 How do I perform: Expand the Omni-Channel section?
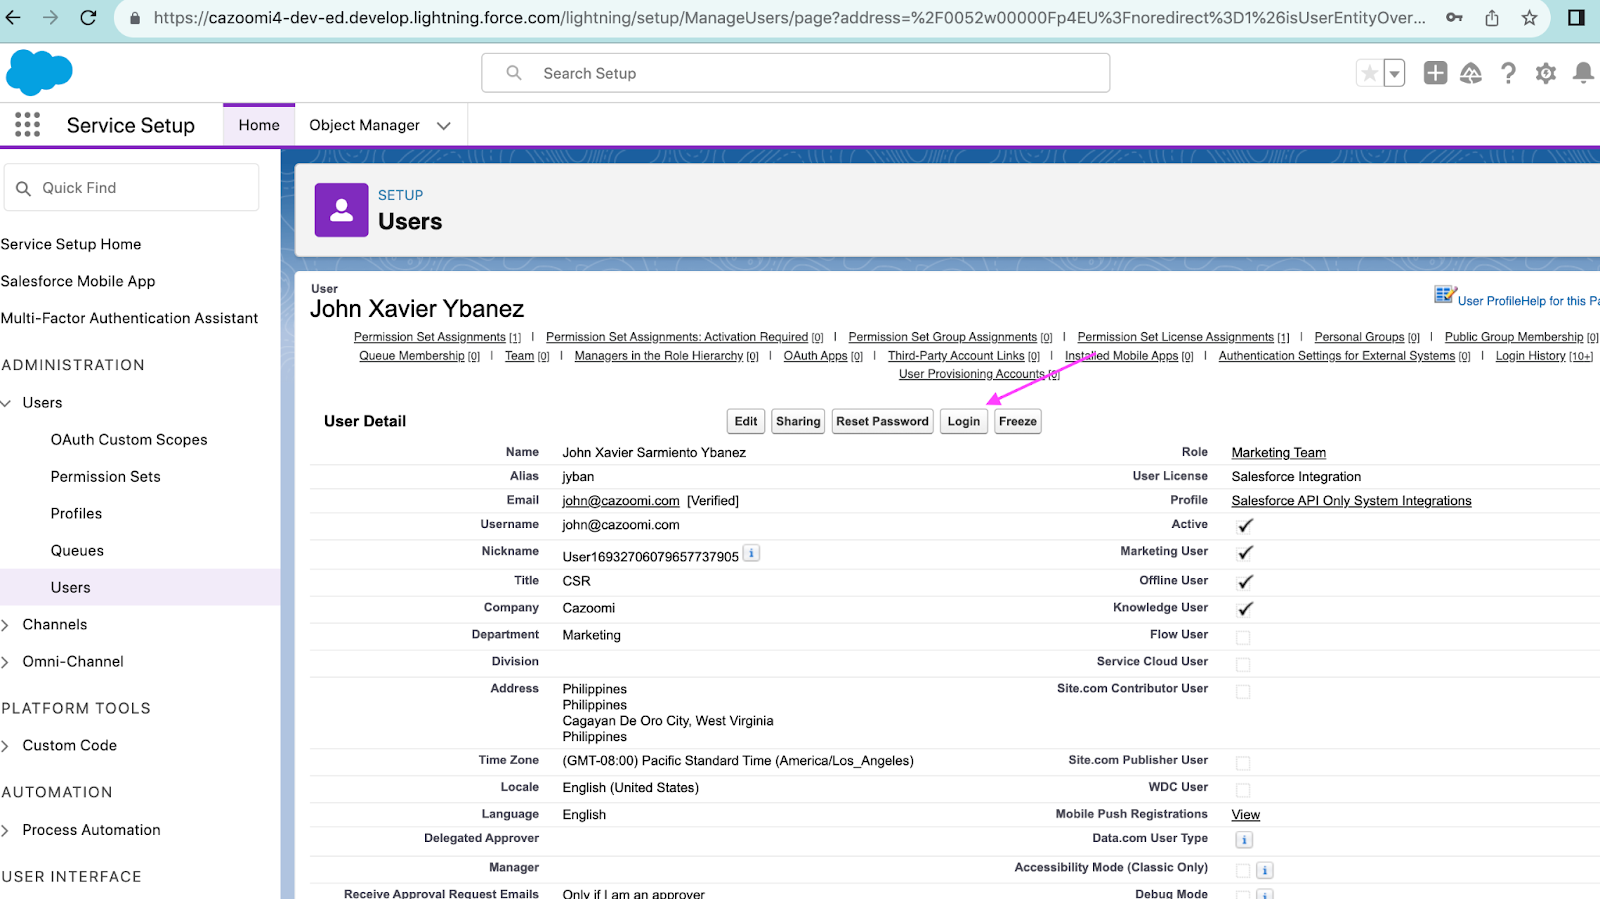[x=5, y=662]
